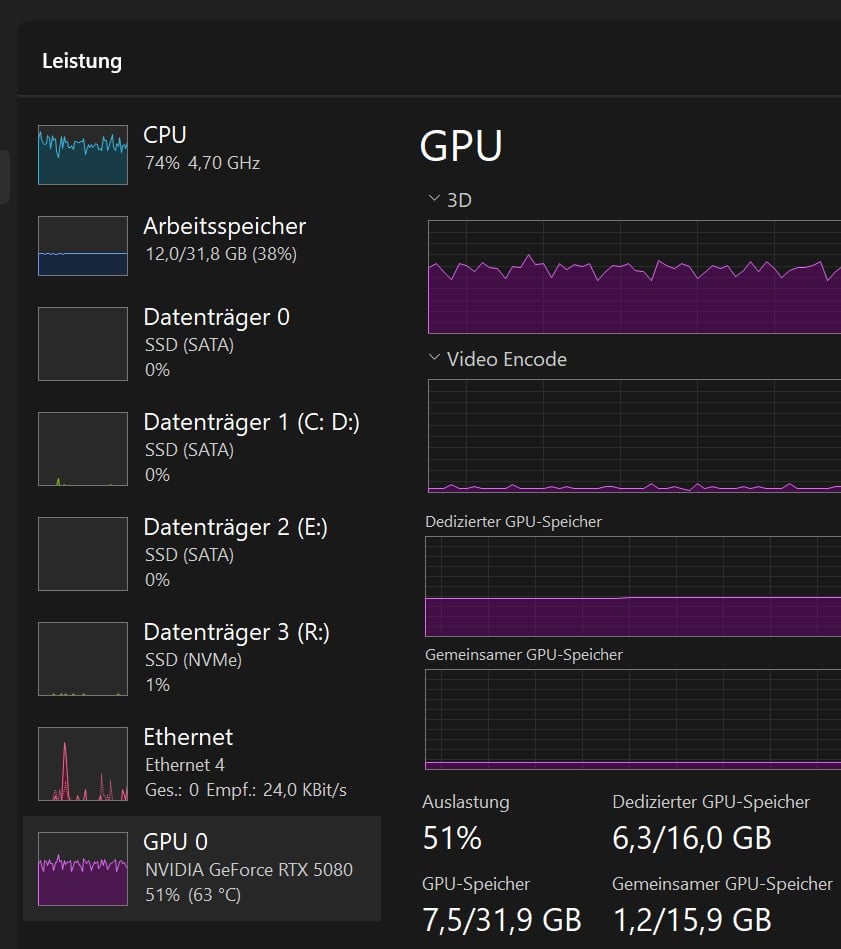Open the Datenträger 0 SSD entry

pos(216,343)
